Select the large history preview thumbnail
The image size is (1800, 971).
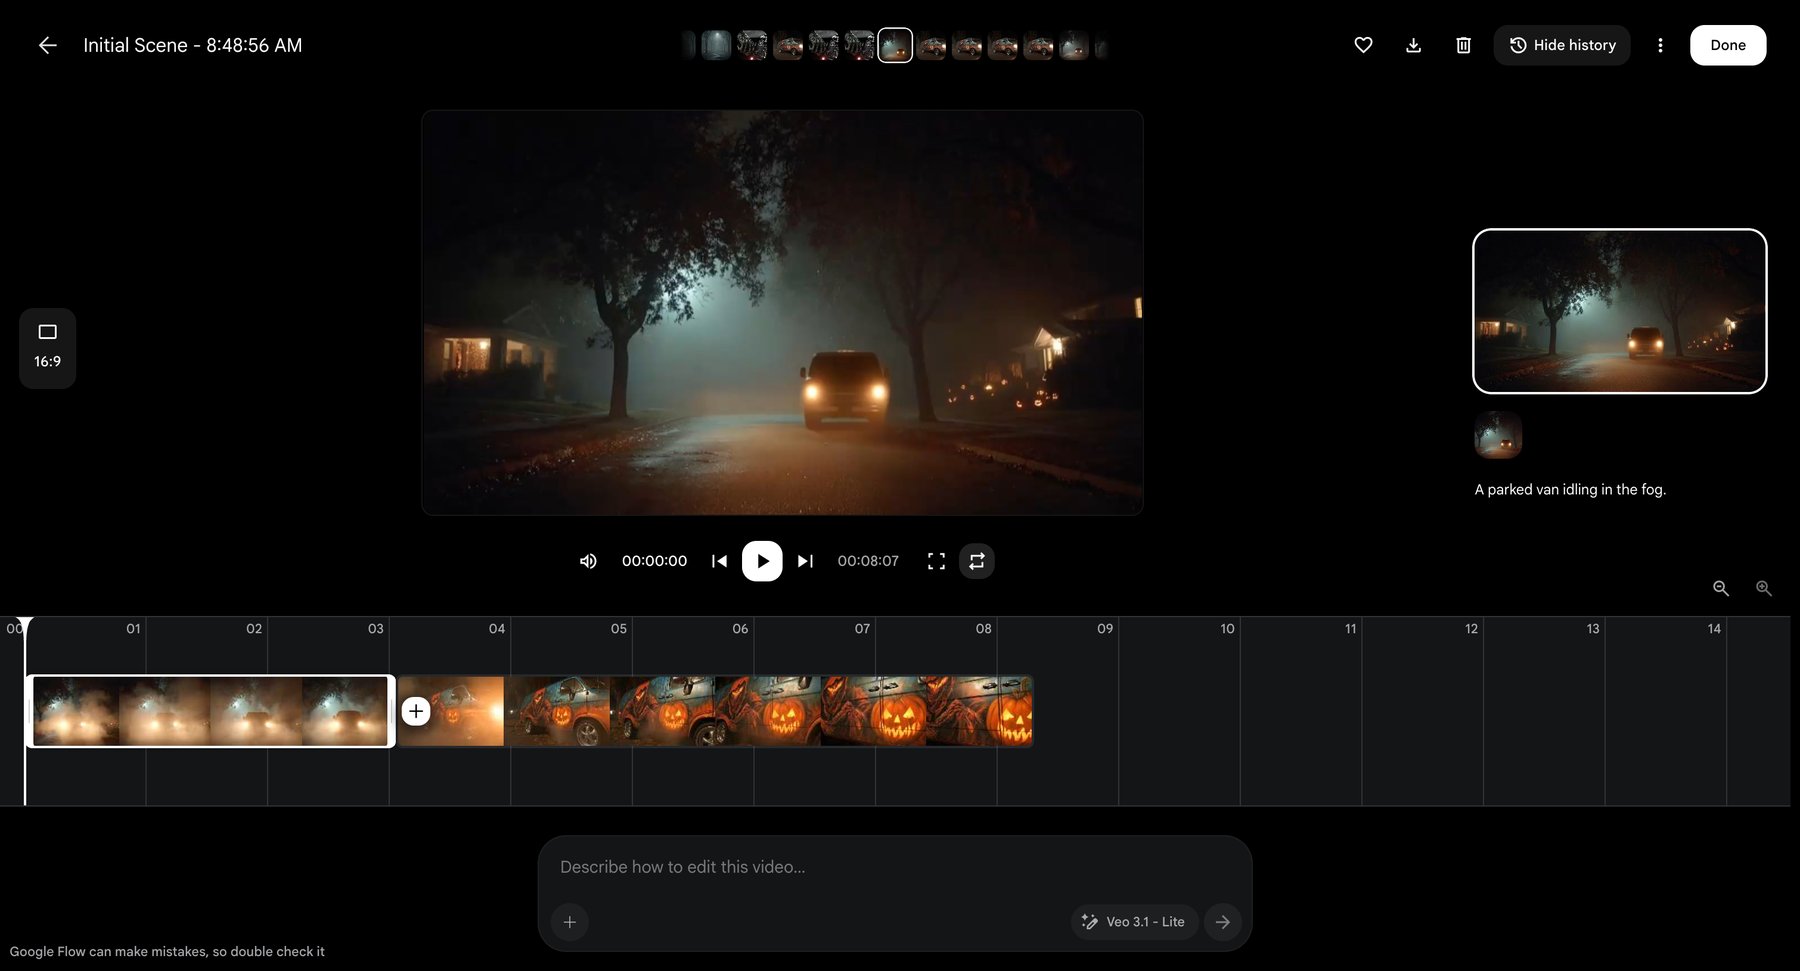1619,311
